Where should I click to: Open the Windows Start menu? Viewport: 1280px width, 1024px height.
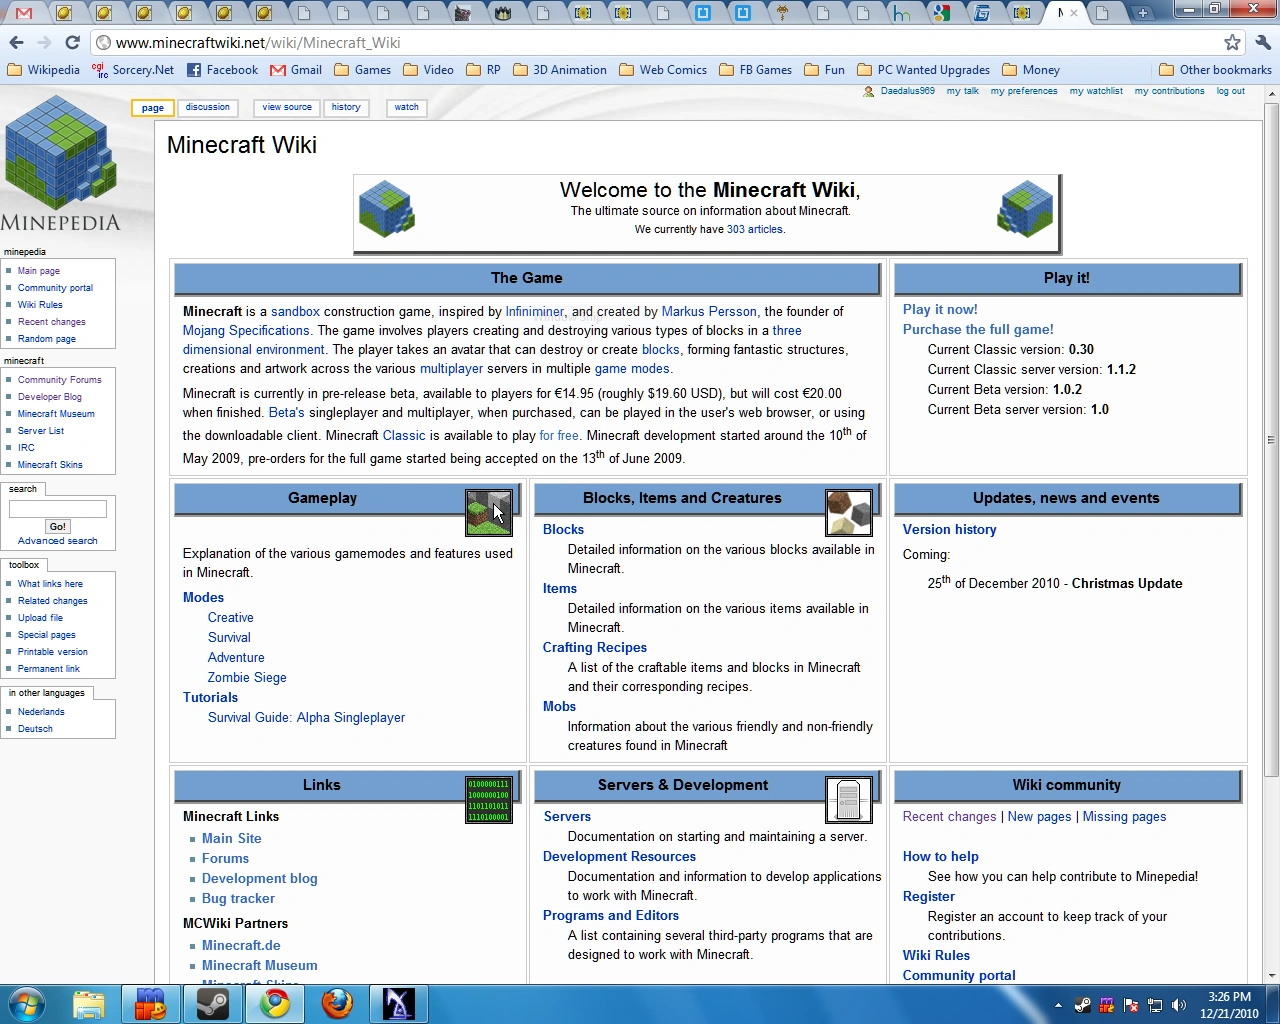pyautogui.click(x=27, y=1003)
